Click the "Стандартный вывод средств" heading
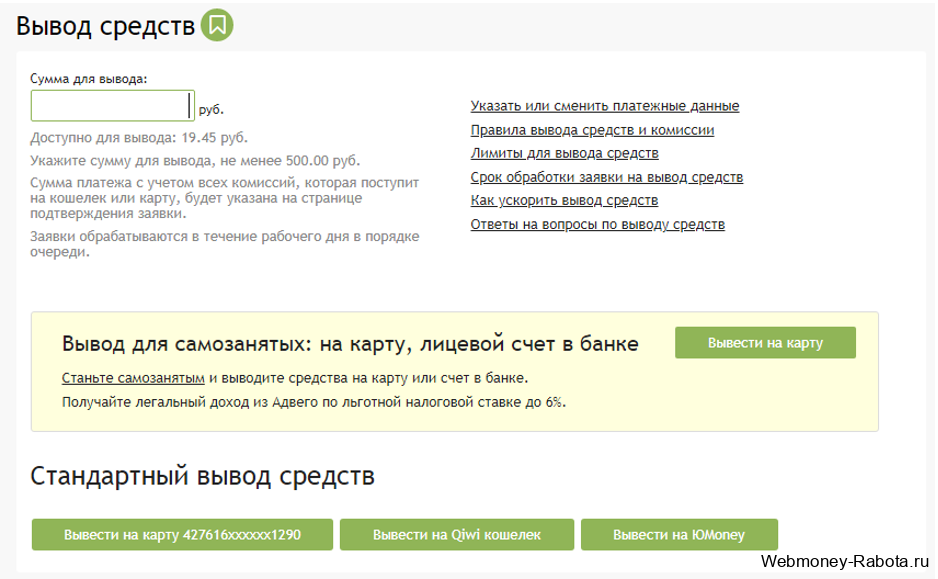 point(202,476)
